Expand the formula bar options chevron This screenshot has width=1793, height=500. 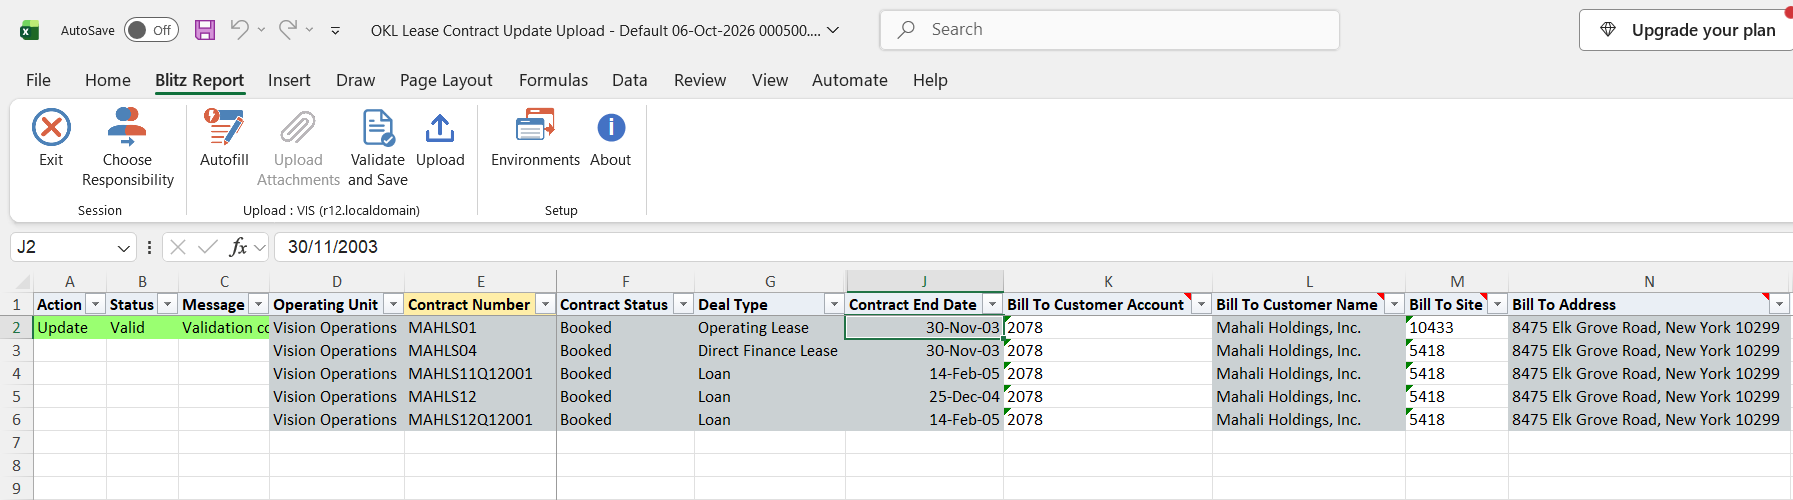260,247
